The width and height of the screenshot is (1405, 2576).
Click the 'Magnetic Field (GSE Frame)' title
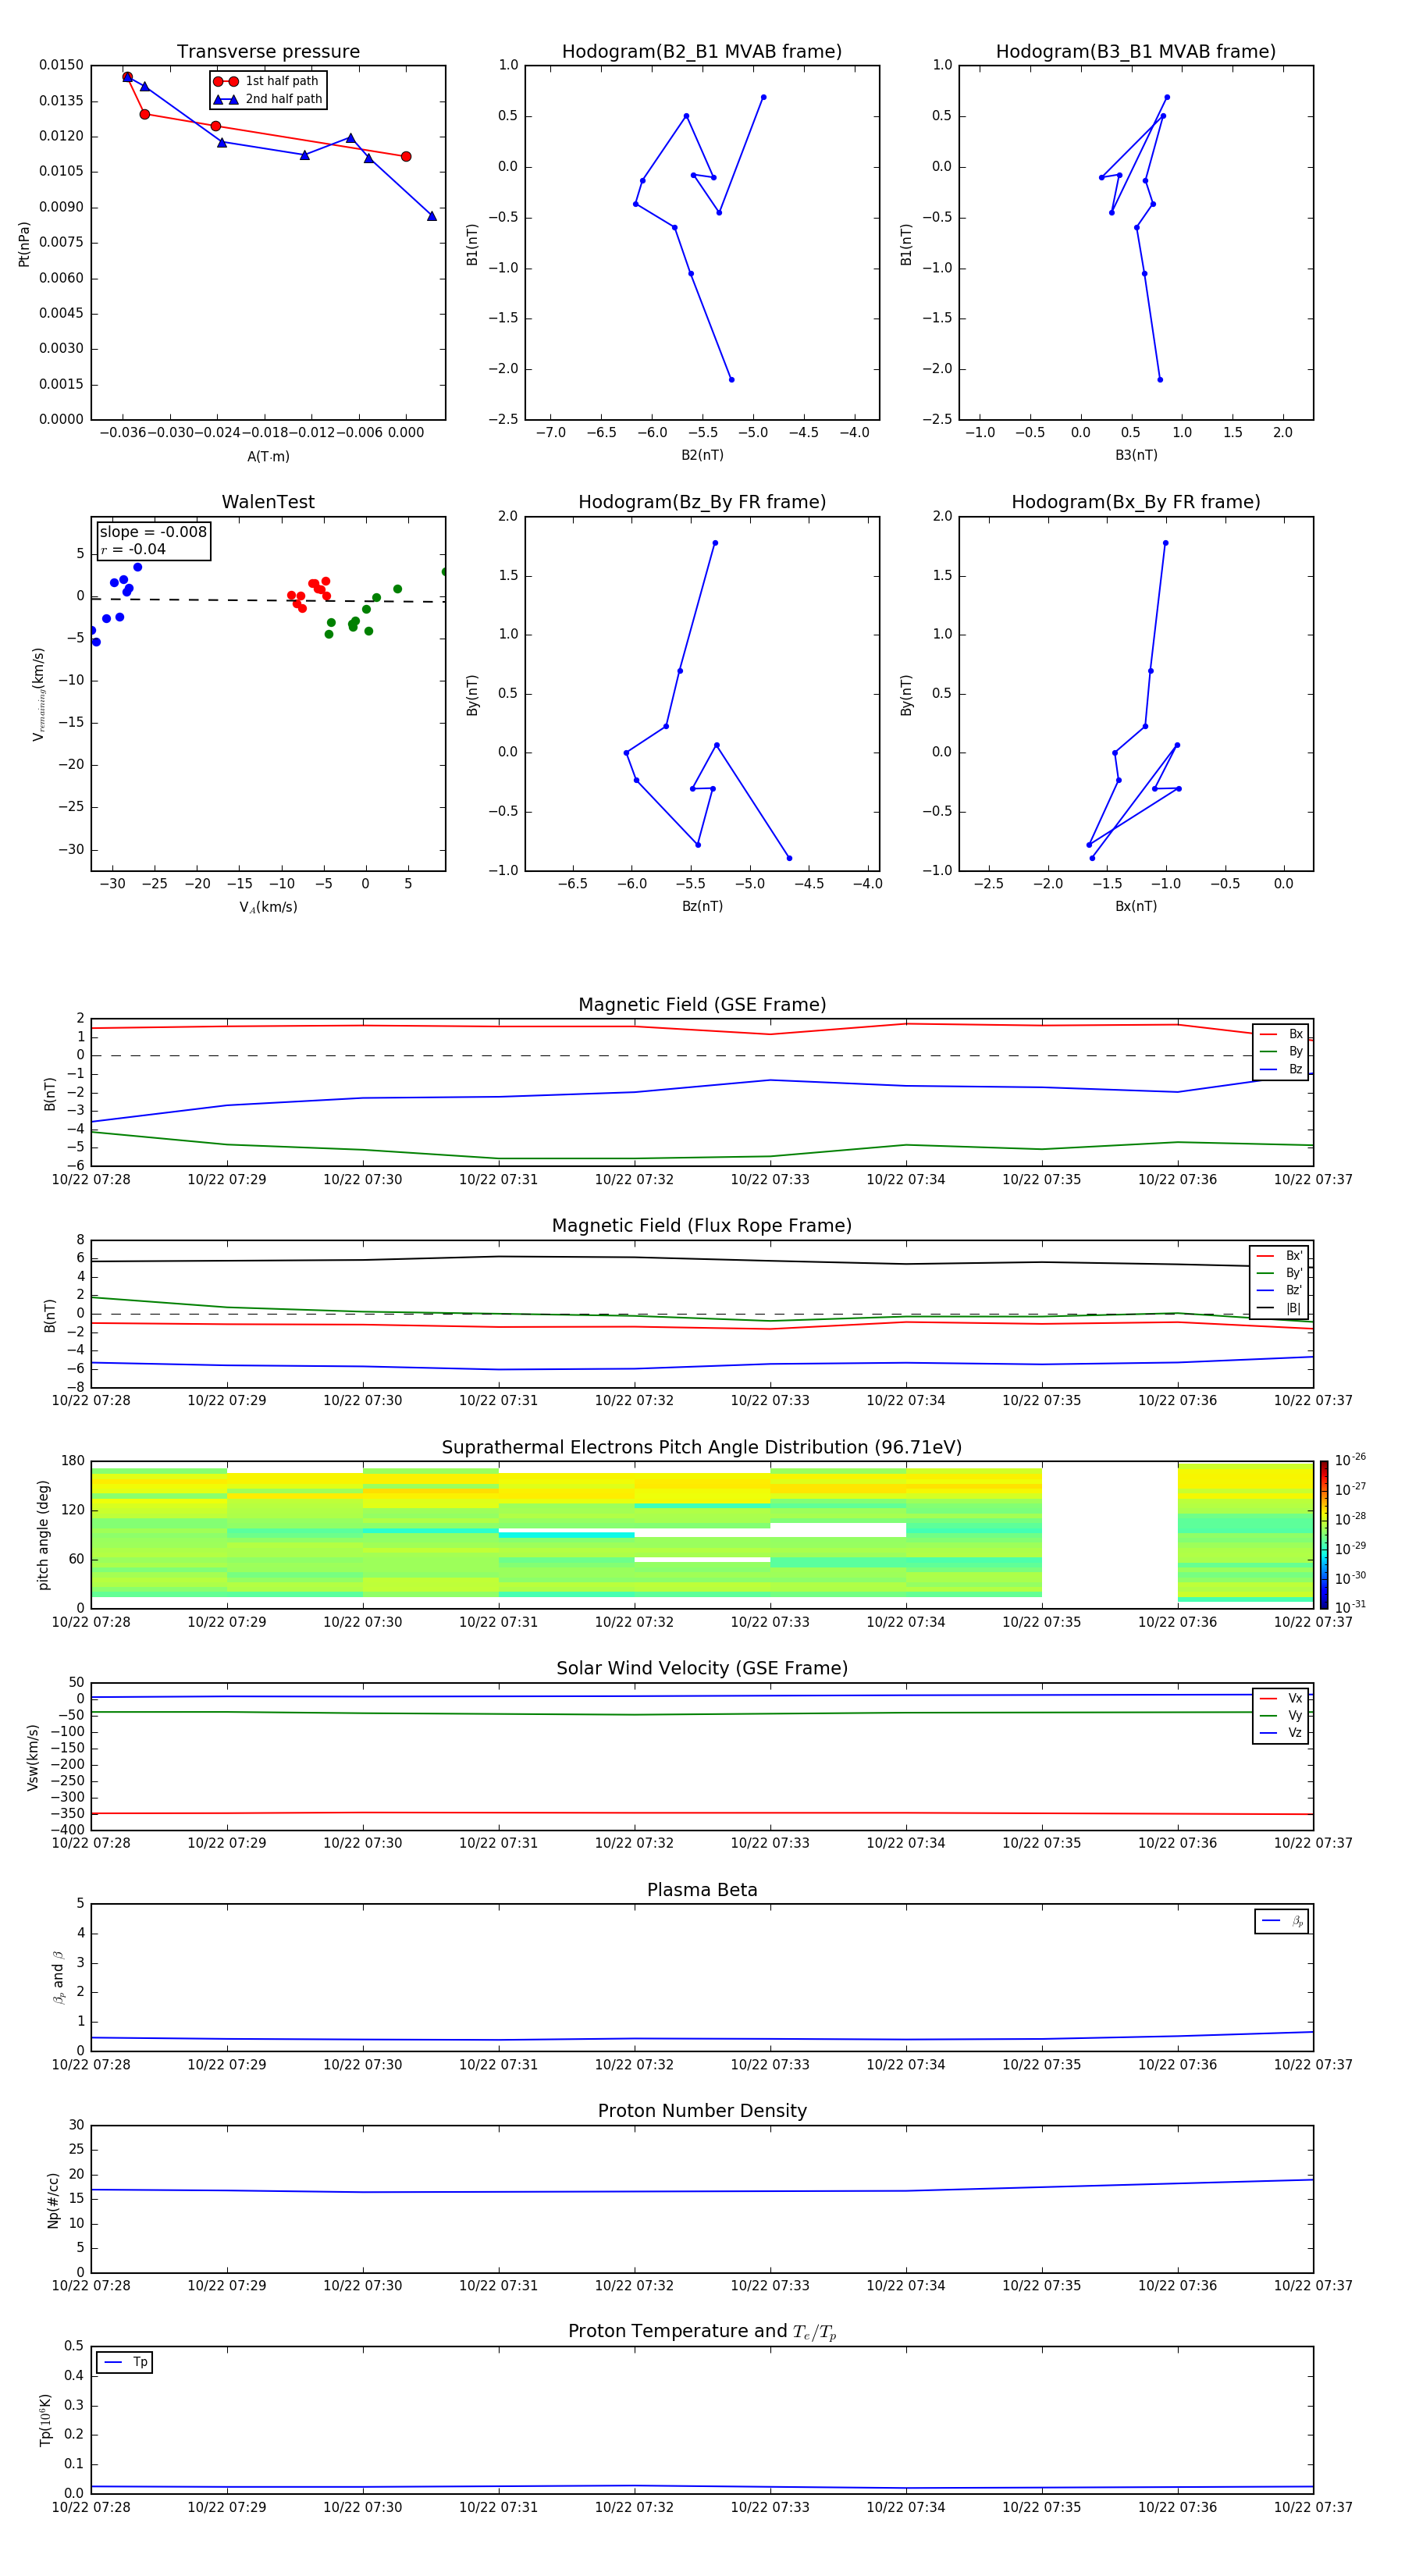pyautogui.click(x=702, y=1005)
